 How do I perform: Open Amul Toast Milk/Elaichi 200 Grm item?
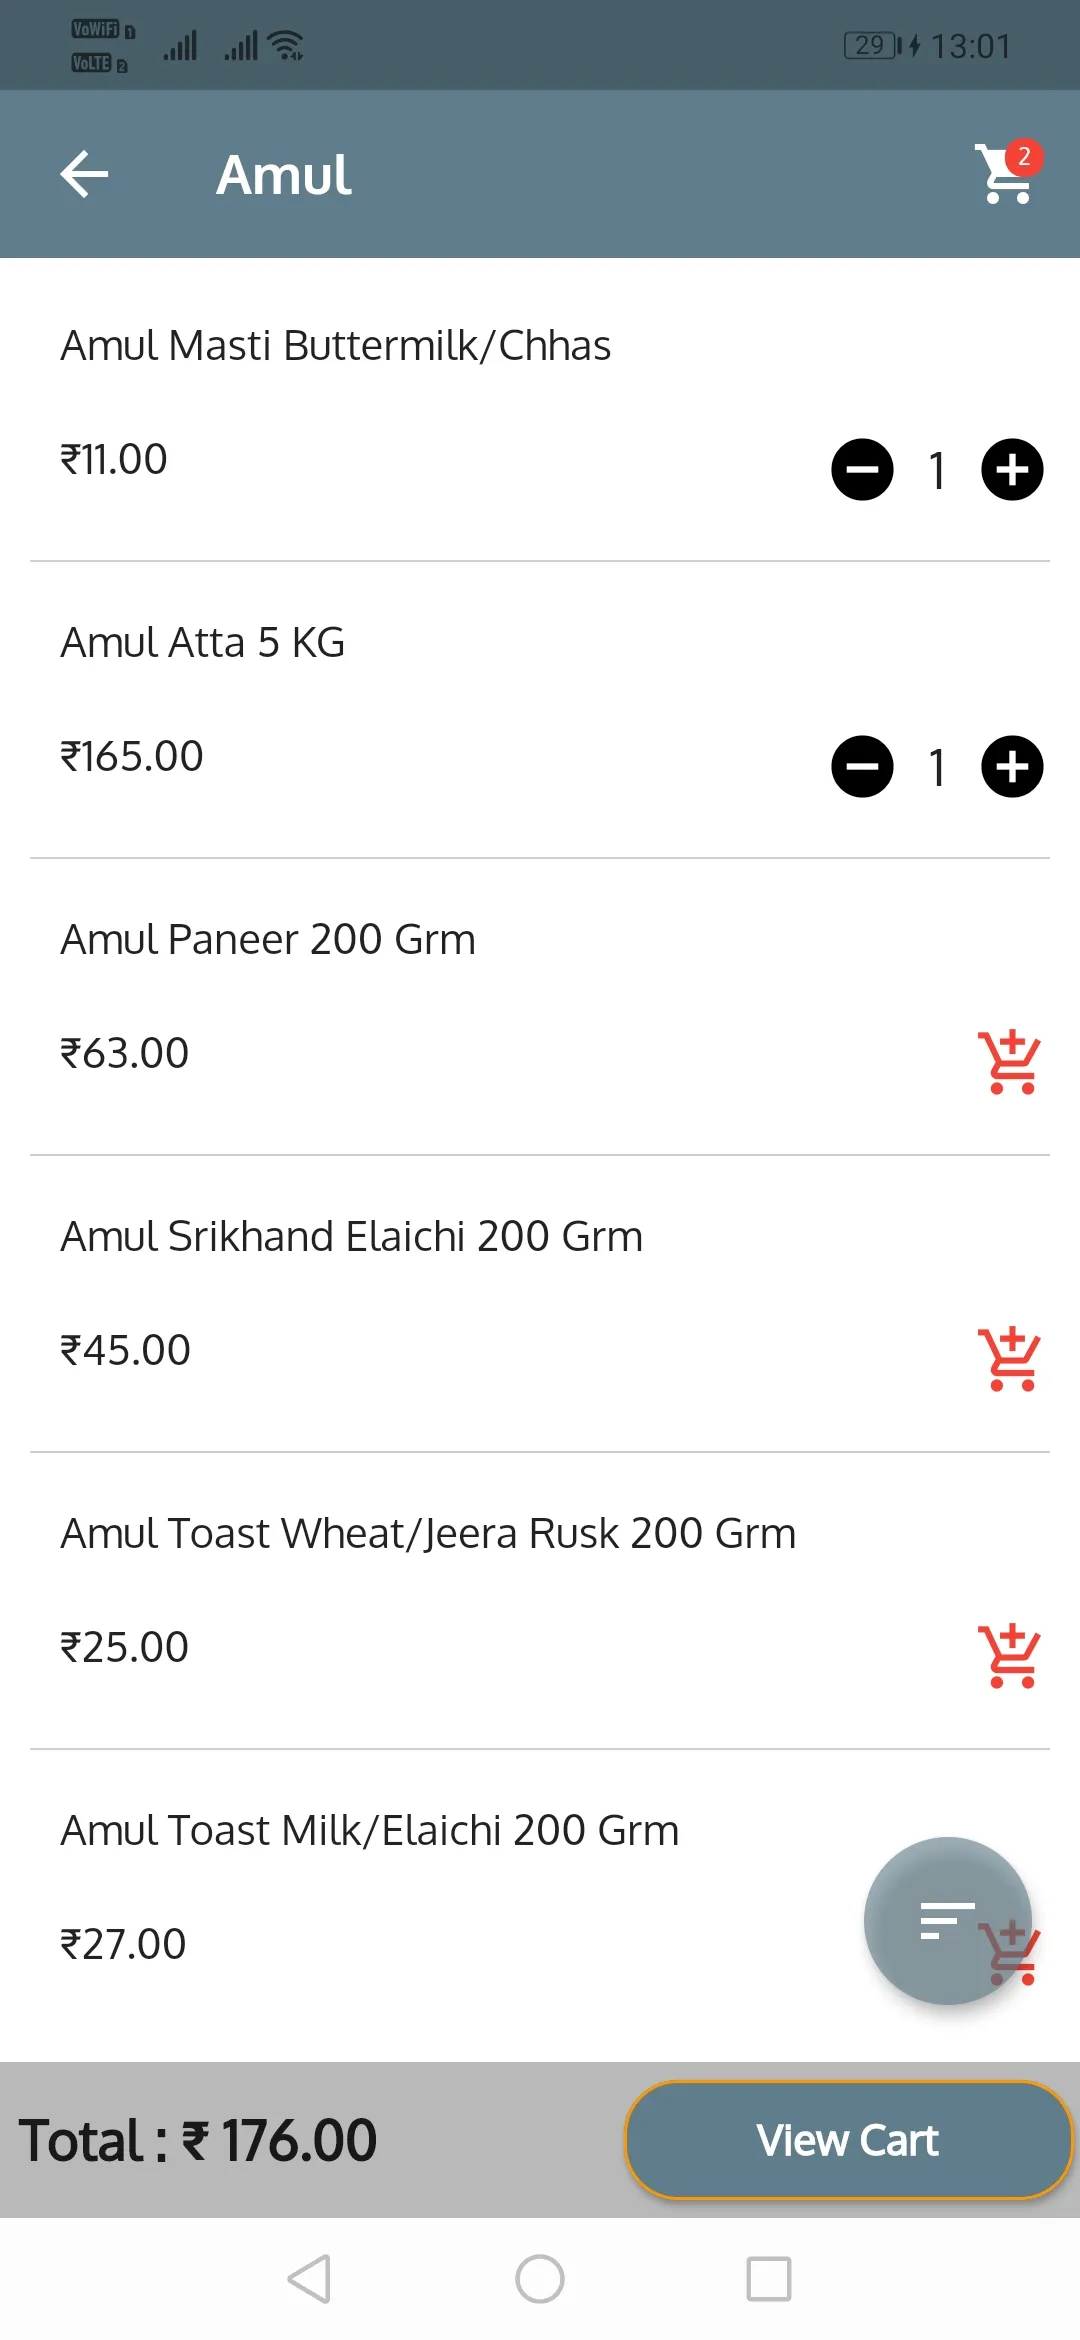[x=370, y=1831]
